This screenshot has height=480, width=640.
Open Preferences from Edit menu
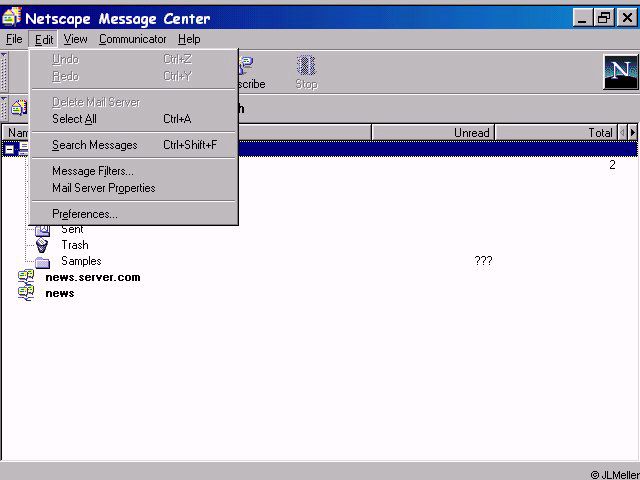click(x=133, y=214)
